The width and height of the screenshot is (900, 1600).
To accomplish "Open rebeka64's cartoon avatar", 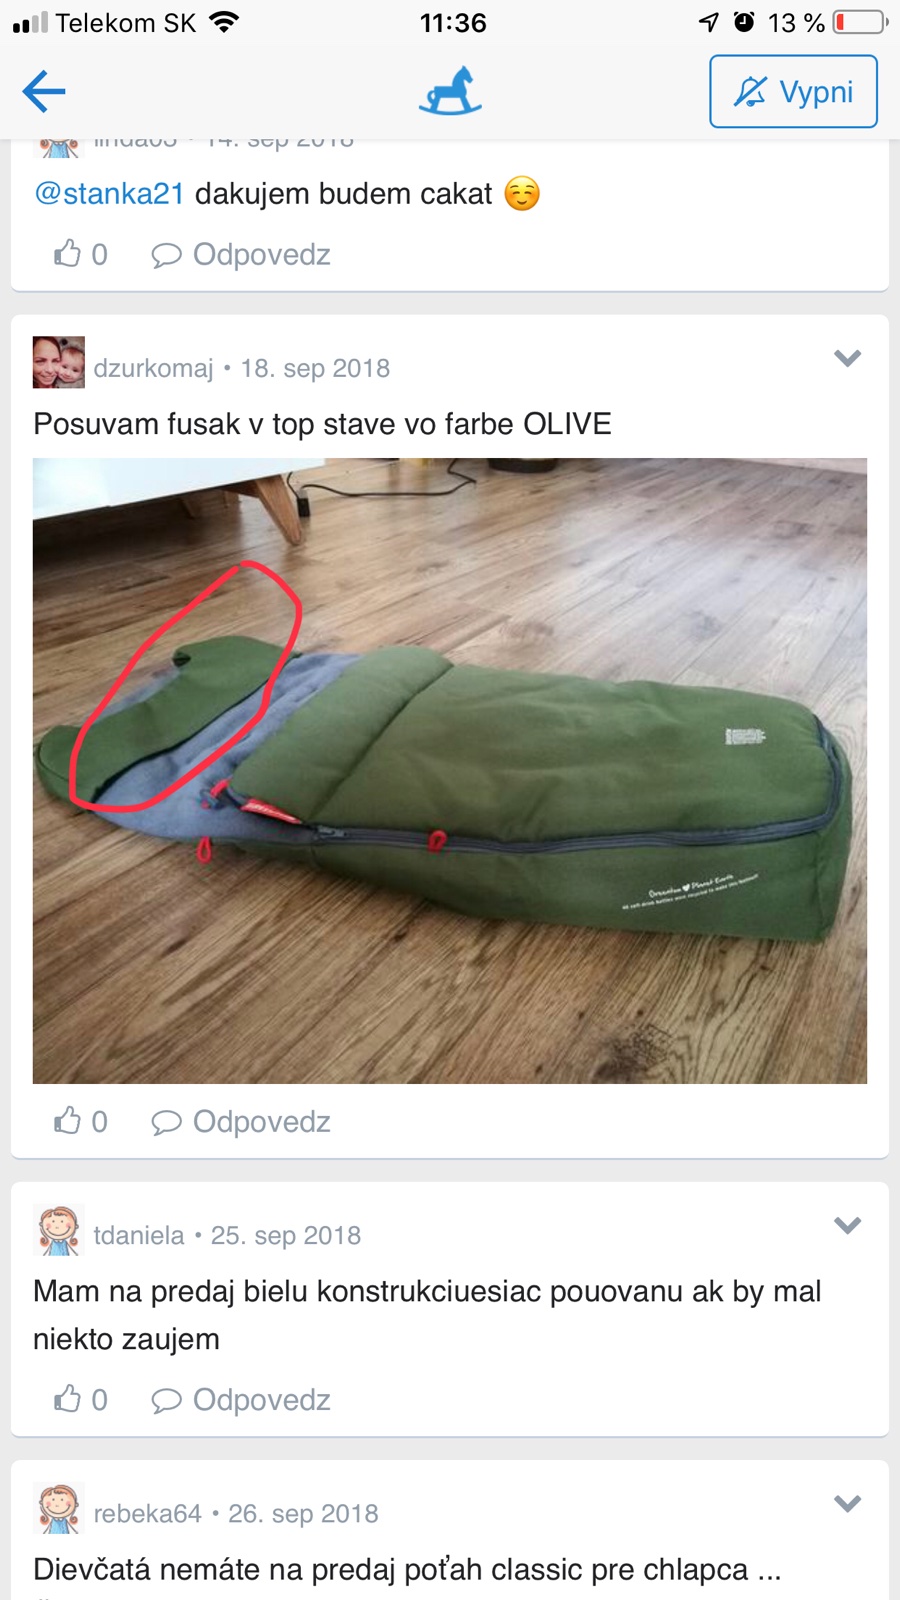I will click(x=59, y=1508).
